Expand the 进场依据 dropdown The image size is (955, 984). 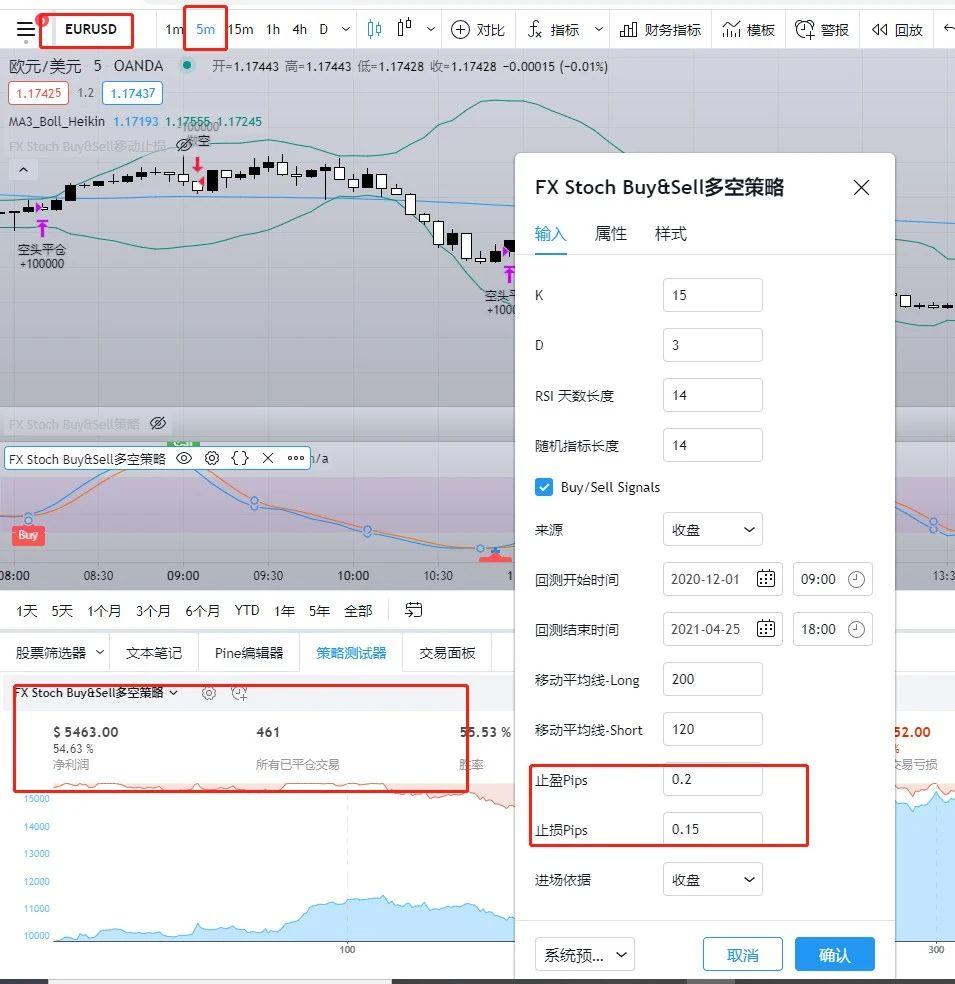[712, 879]
